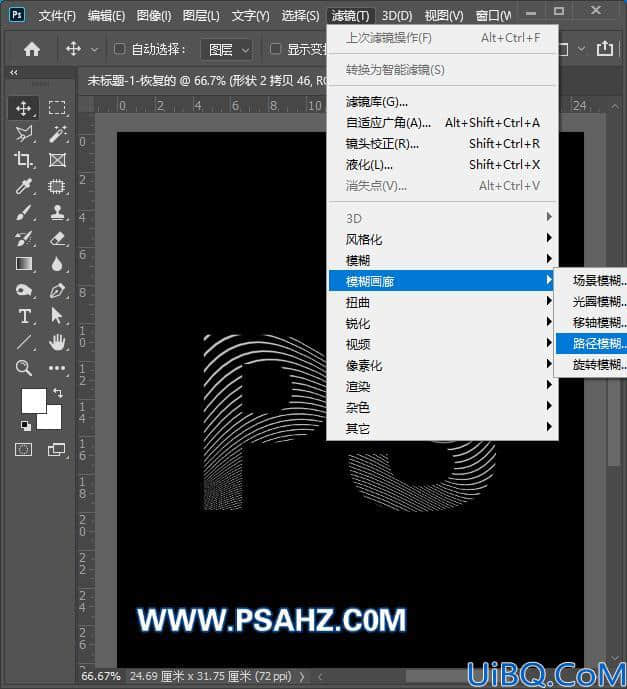Select the 未标题-1-恢复的 document tab

pos(207,81)
